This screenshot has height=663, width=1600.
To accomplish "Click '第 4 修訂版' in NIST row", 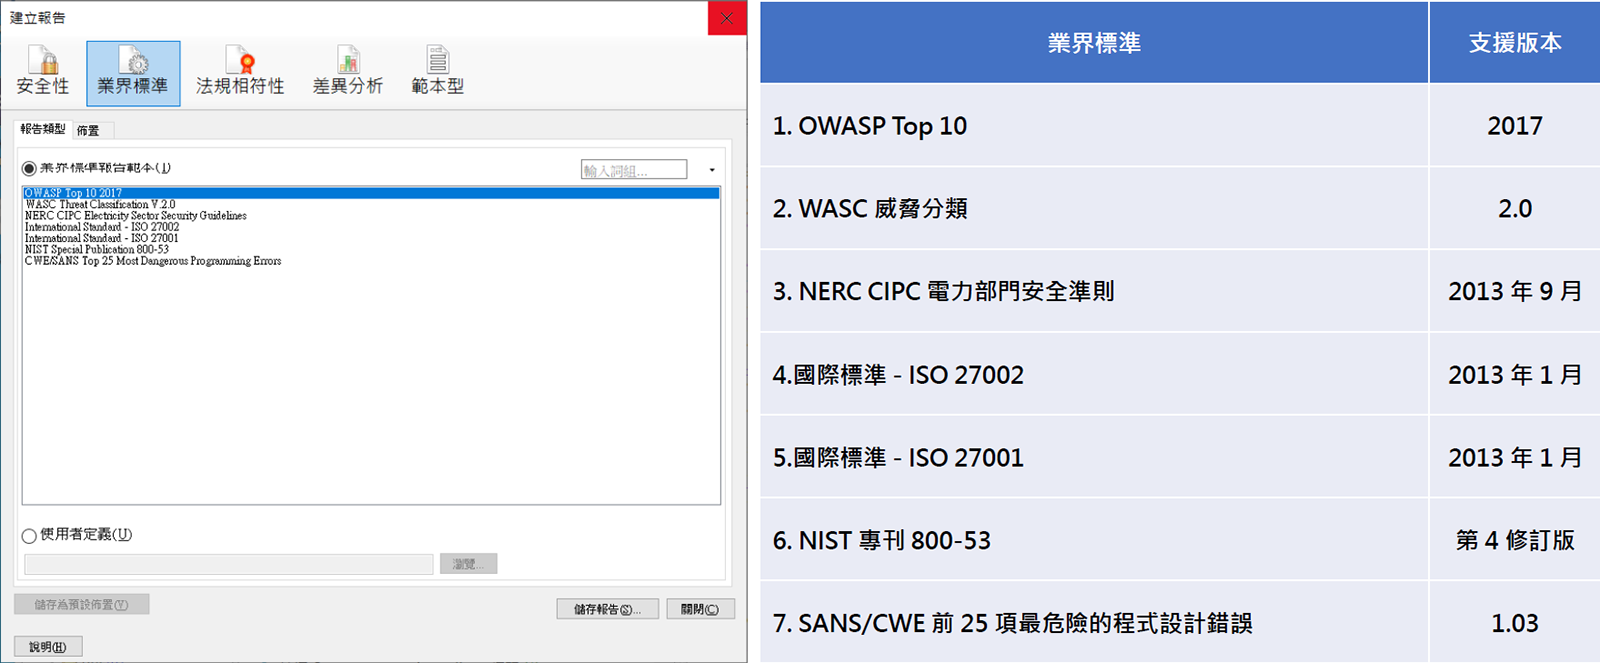I will (1515, 540).
